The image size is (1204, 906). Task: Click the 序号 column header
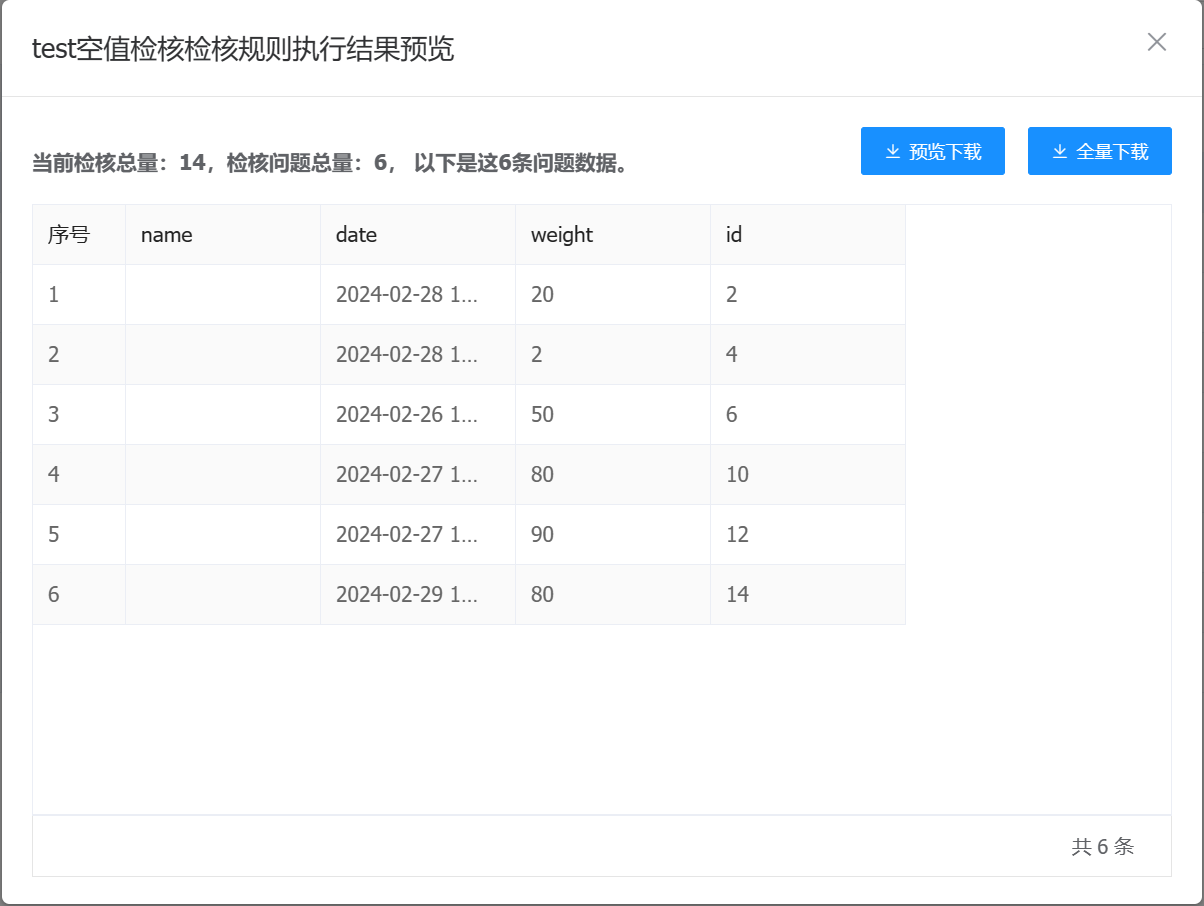point(69,235)
